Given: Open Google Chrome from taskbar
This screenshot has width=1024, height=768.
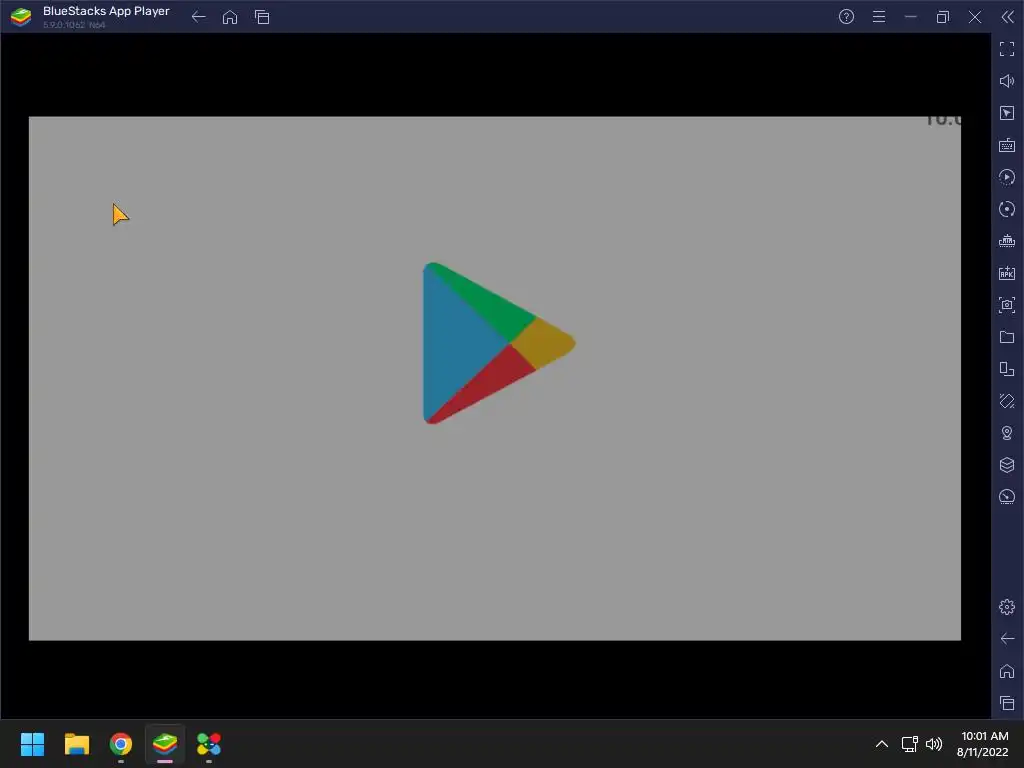Looking at the screenshot, I should (121, 744).
